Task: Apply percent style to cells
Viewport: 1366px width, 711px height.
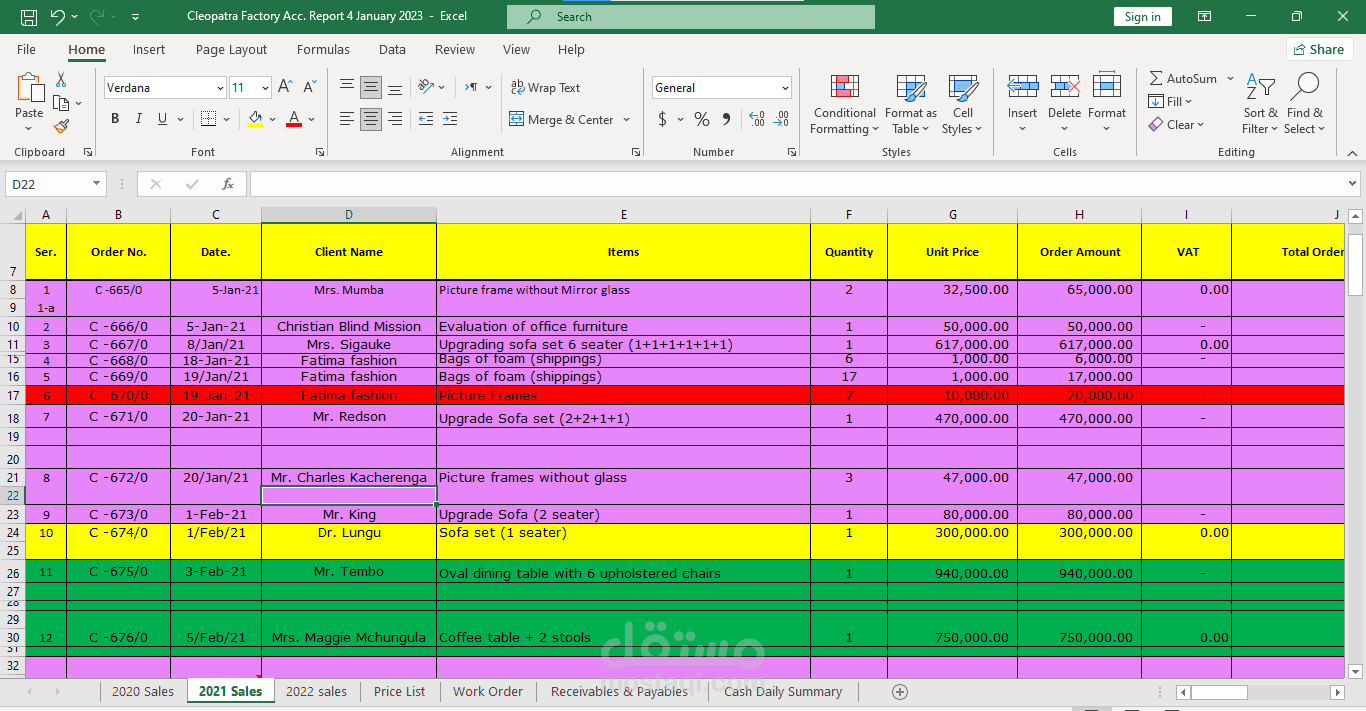Action: (702, 119)
